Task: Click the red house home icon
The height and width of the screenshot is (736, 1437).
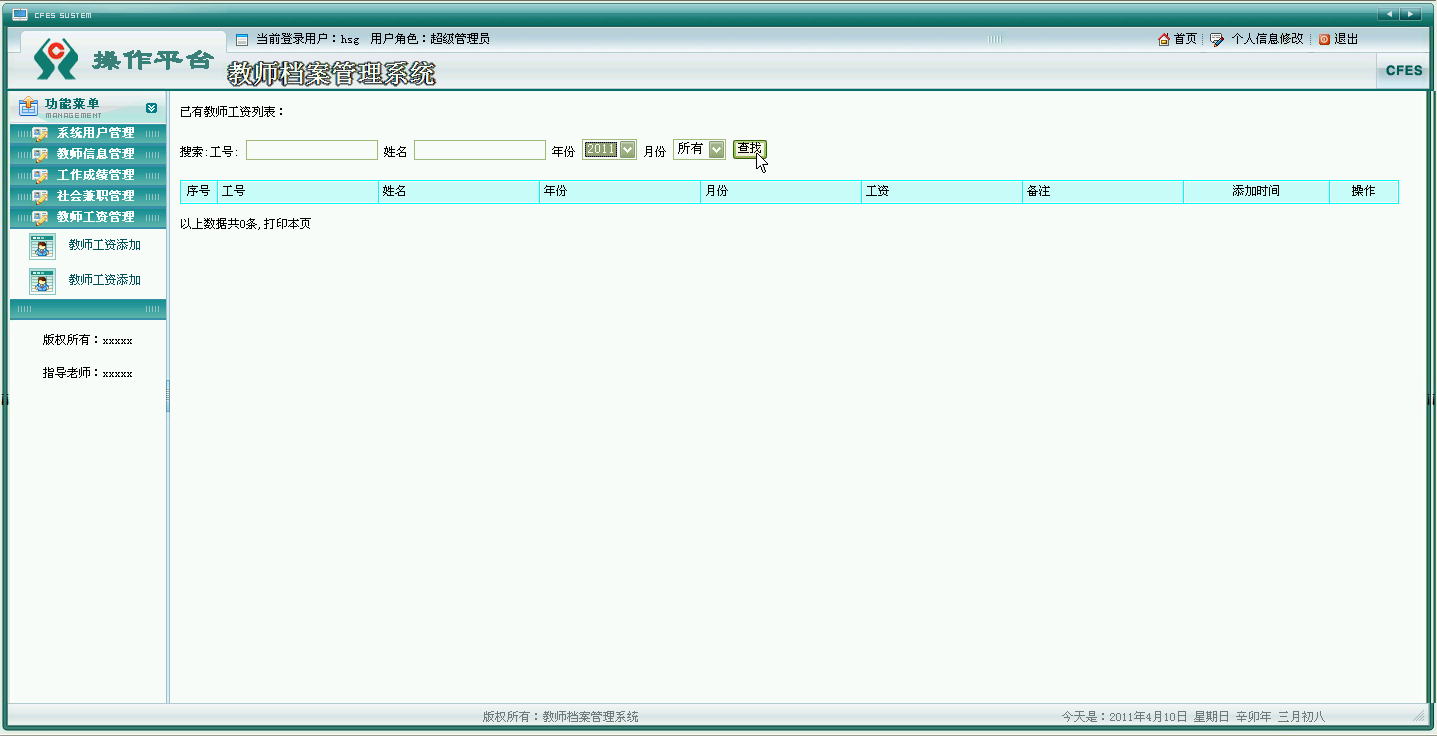Action: (x=1164, y=39)
